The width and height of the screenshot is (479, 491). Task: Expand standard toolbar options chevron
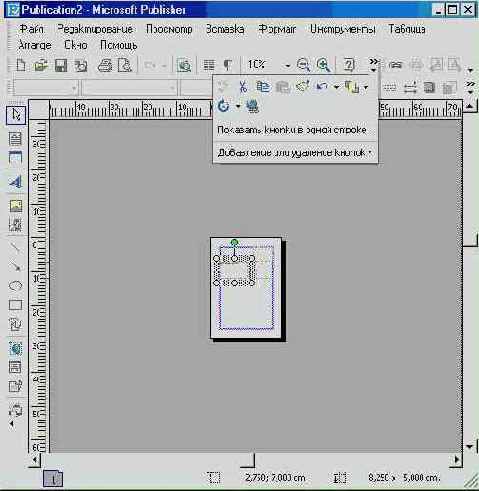coord(374,65)
